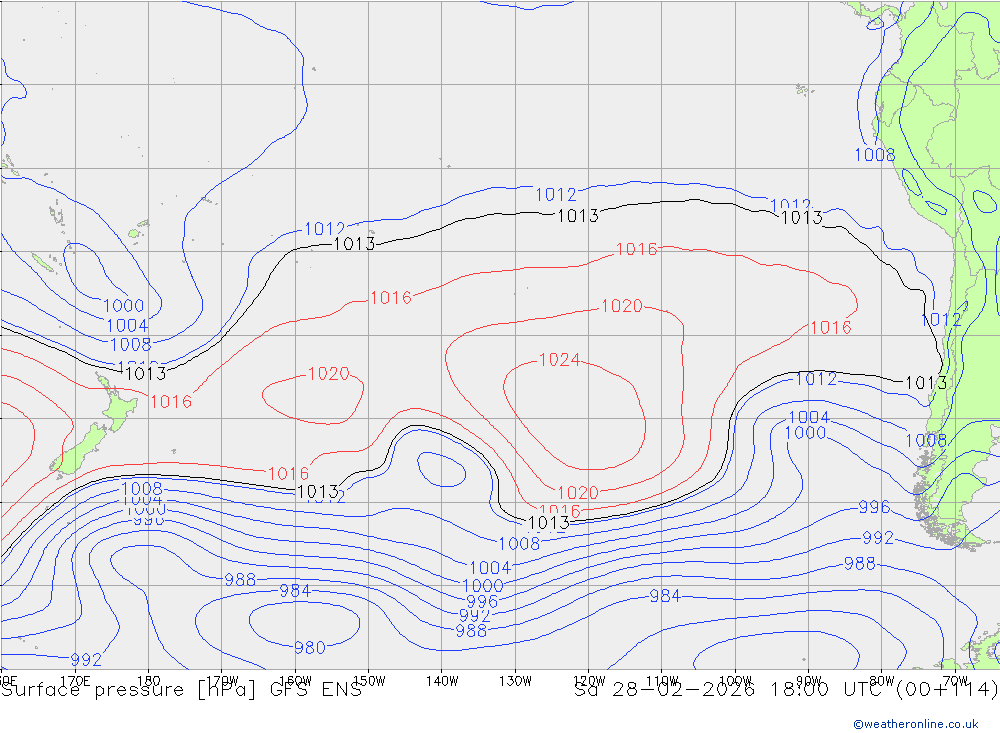
Task: Click the 980 low pressure label
Action: 310,648
